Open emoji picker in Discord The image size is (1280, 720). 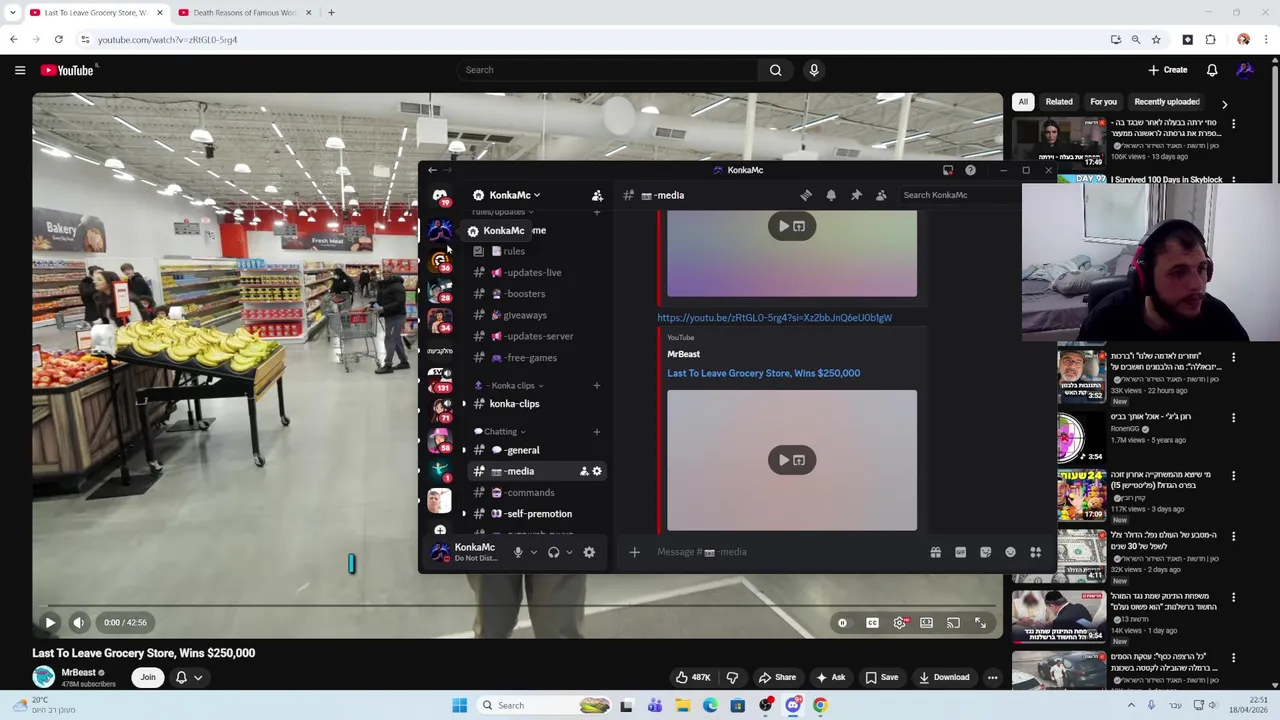tap(1010, 552)
